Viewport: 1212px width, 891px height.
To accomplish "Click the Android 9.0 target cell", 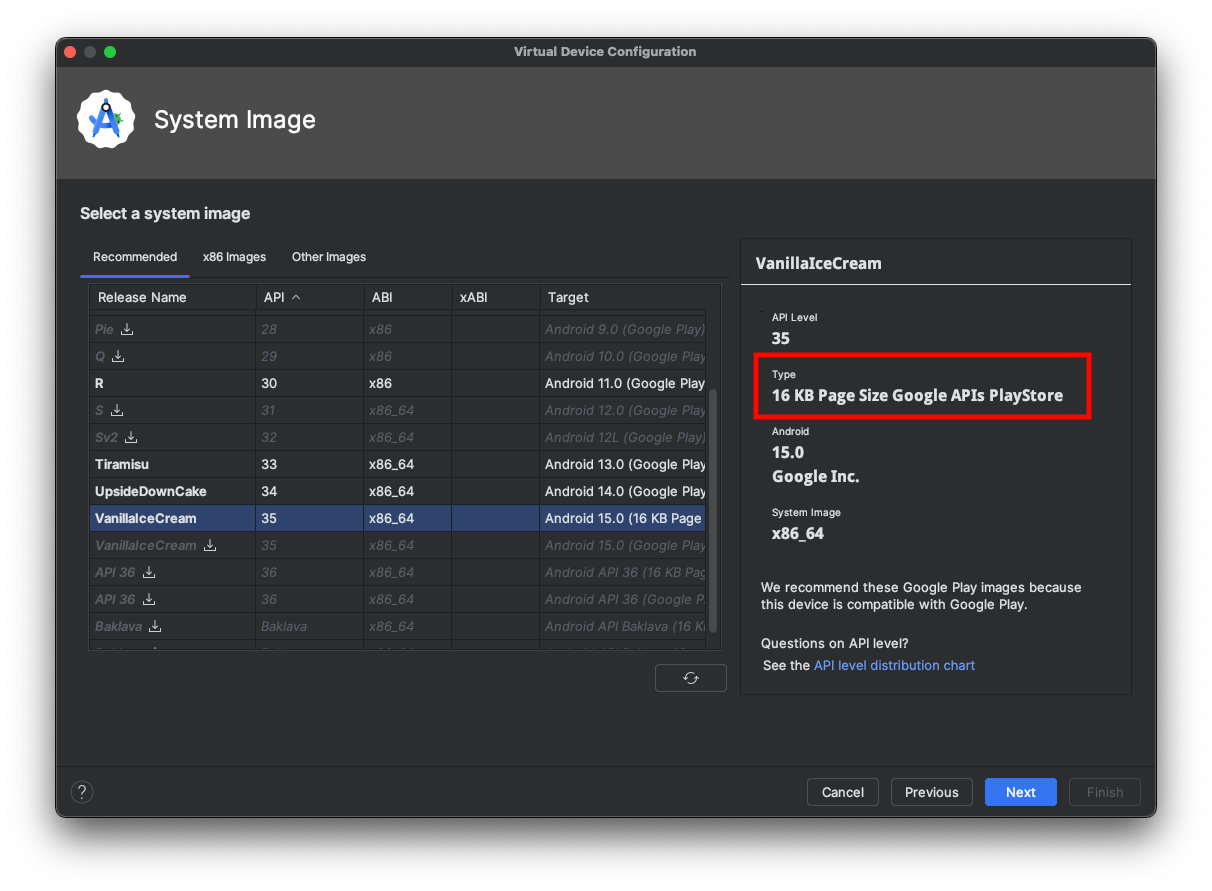I will 624,329.
